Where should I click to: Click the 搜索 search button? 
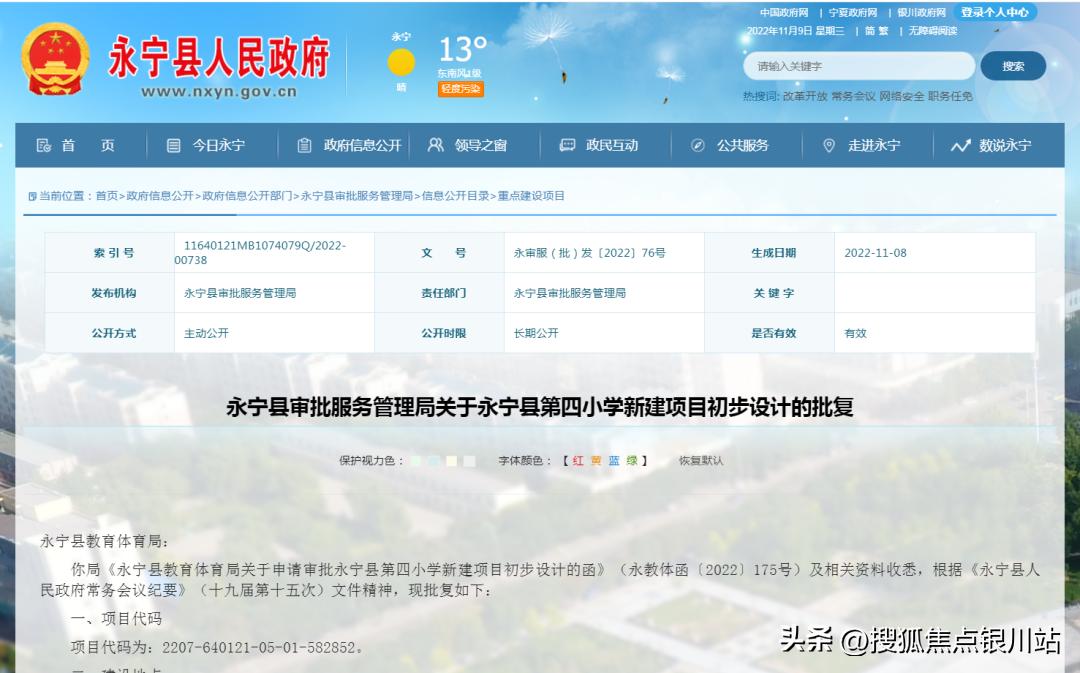1015,65
